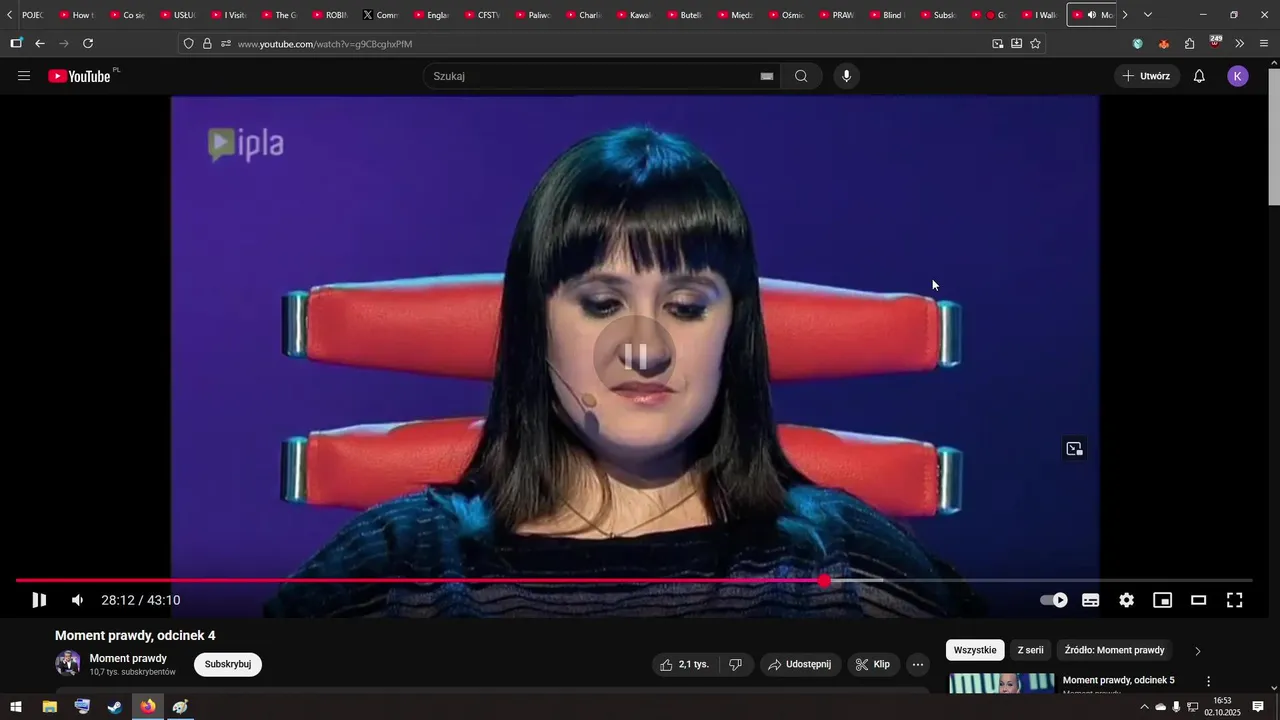Image resolution: width=1280 pixels, height=720 pixels.
Task: Switch to the Blind browser tab
Action: [886, 15]
